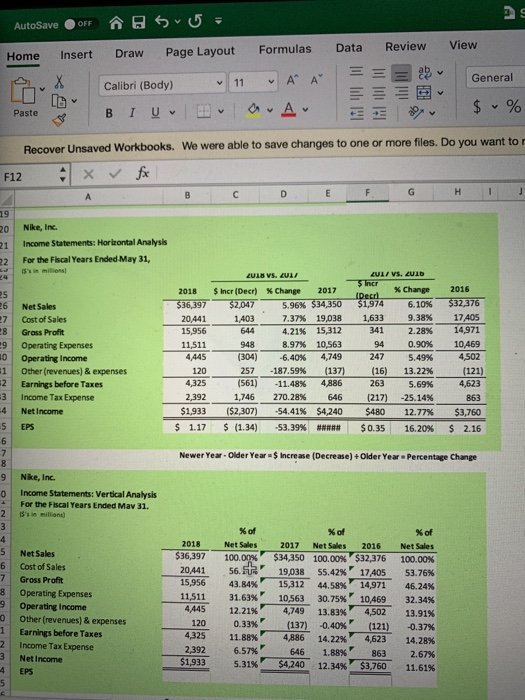Toggle Italic formatting
Screen dimensions: 525x700
tap(132, 112)
